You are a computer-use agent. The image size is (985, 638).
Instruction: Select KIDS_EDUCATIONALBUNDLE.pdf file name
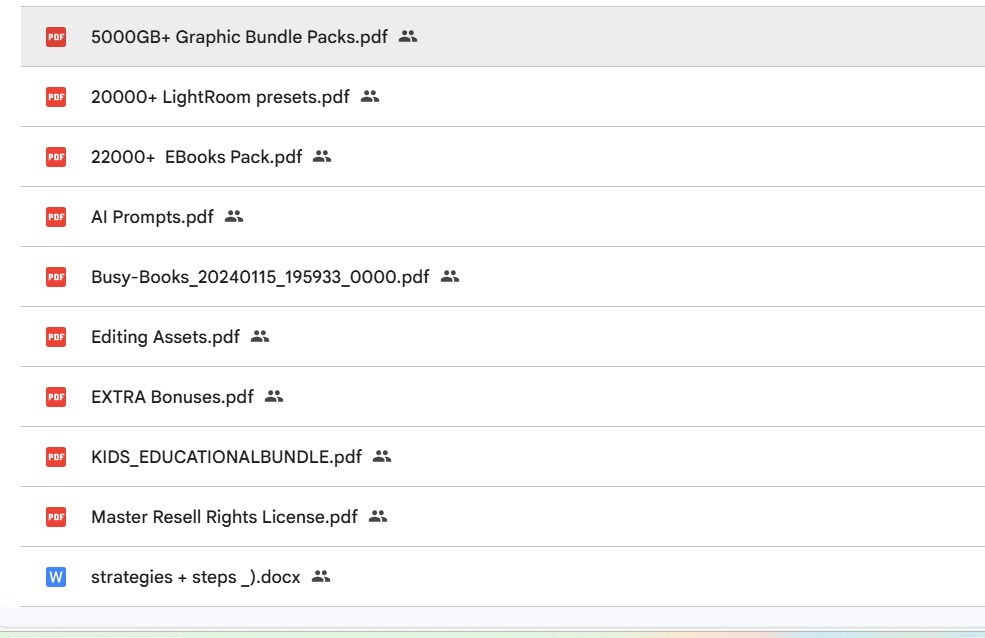(x=226, y=457)
